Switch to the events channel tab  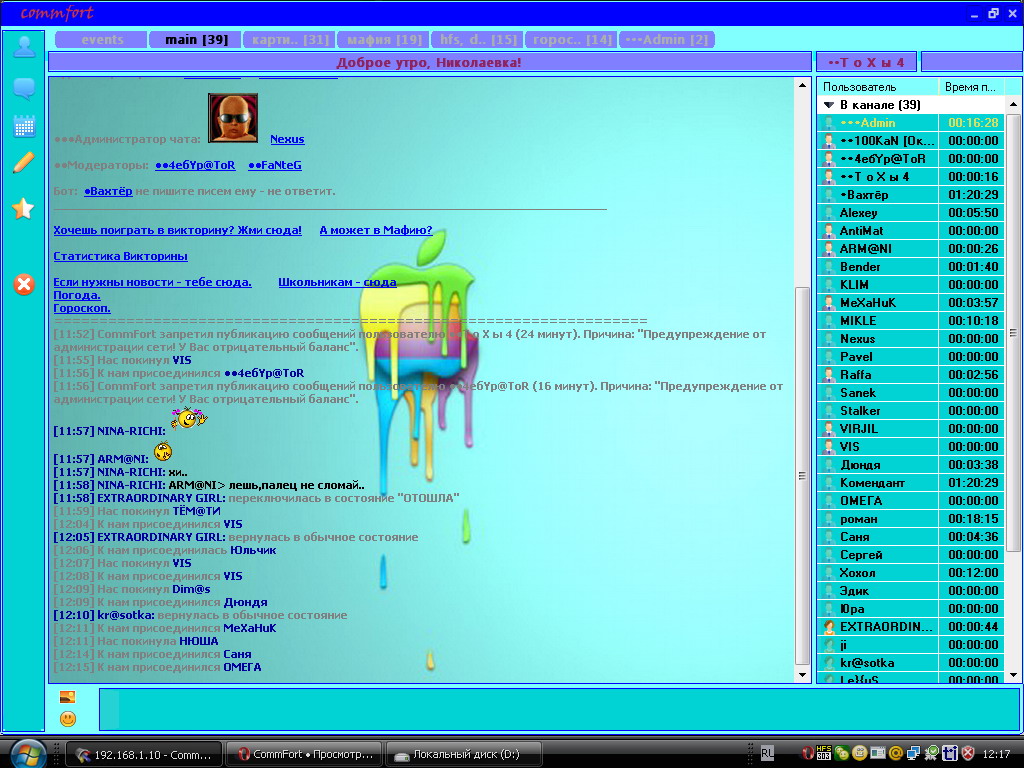tap(102, 40)
